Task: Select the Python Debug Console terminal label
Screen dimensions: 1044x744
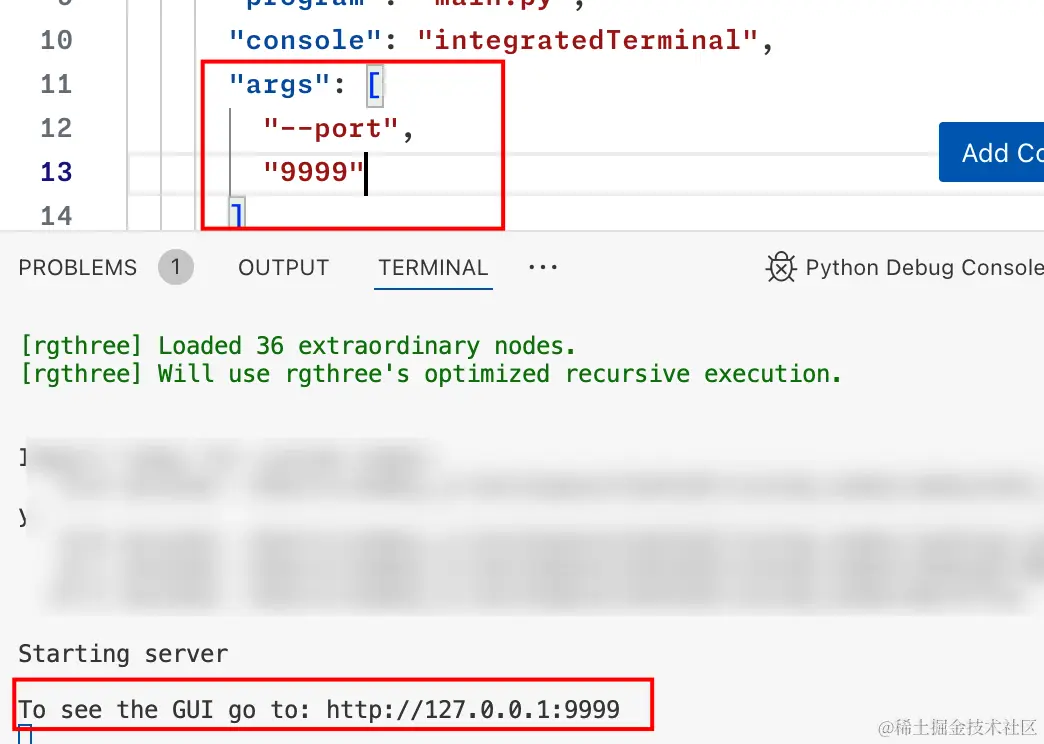Action: tap(924, 268)
